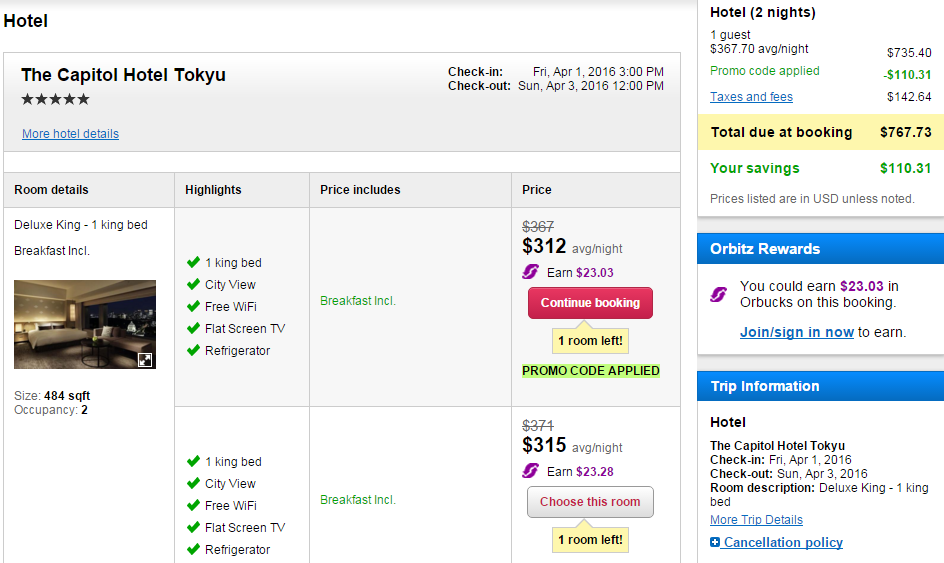Click 1 room left badge under Choose this room
944x563 pixels.
pos(590,540)
